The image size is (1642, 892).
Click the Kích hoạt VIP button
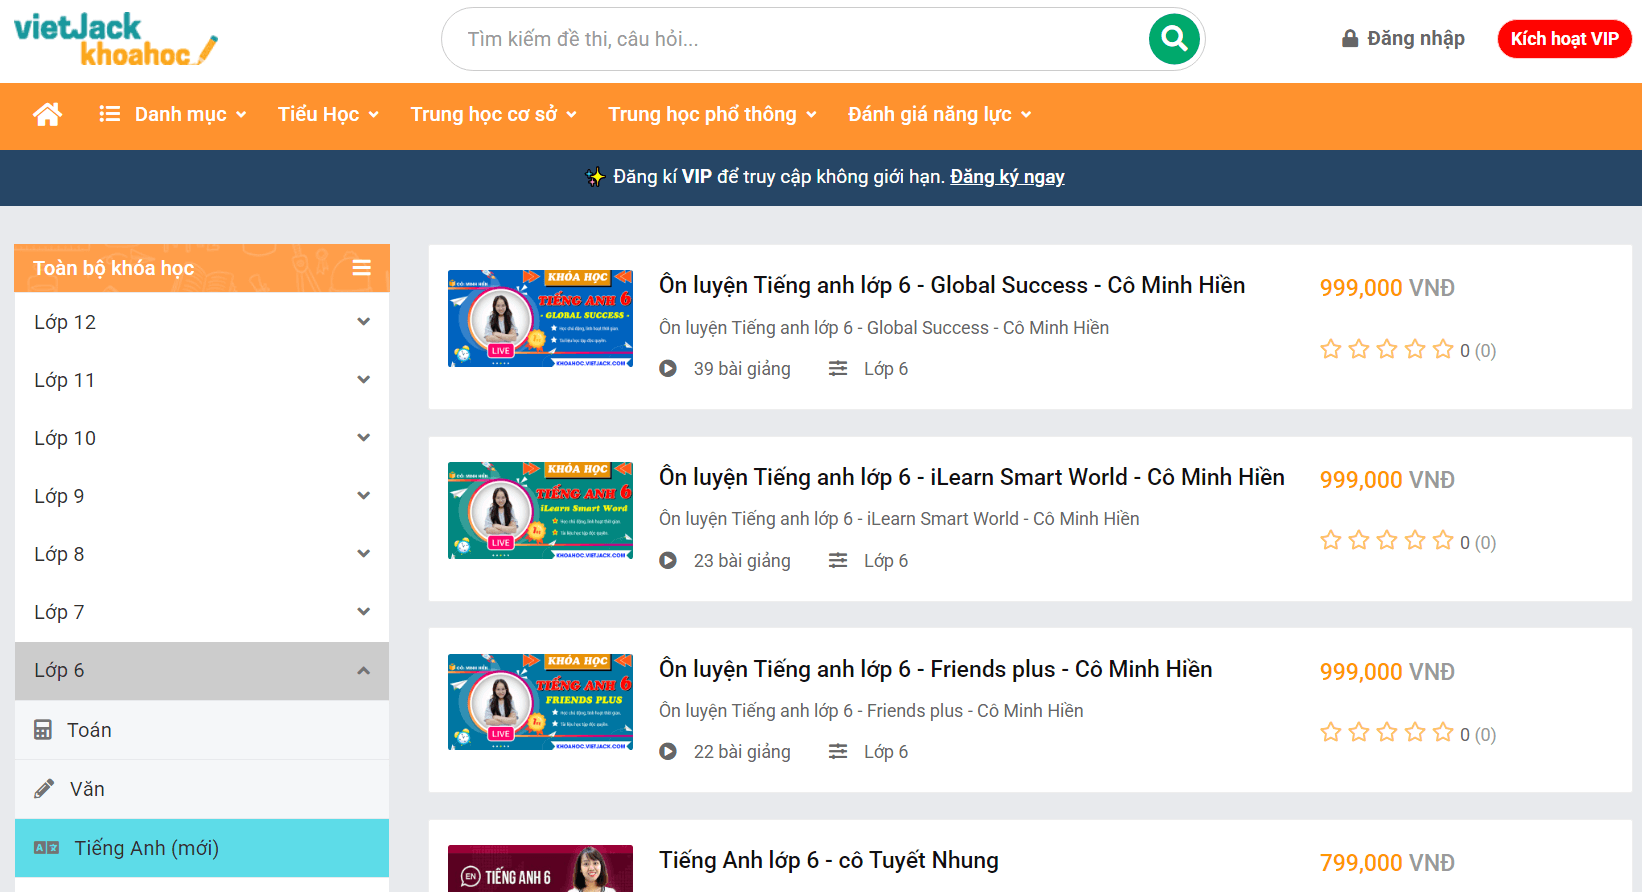tap(1564, 39)
